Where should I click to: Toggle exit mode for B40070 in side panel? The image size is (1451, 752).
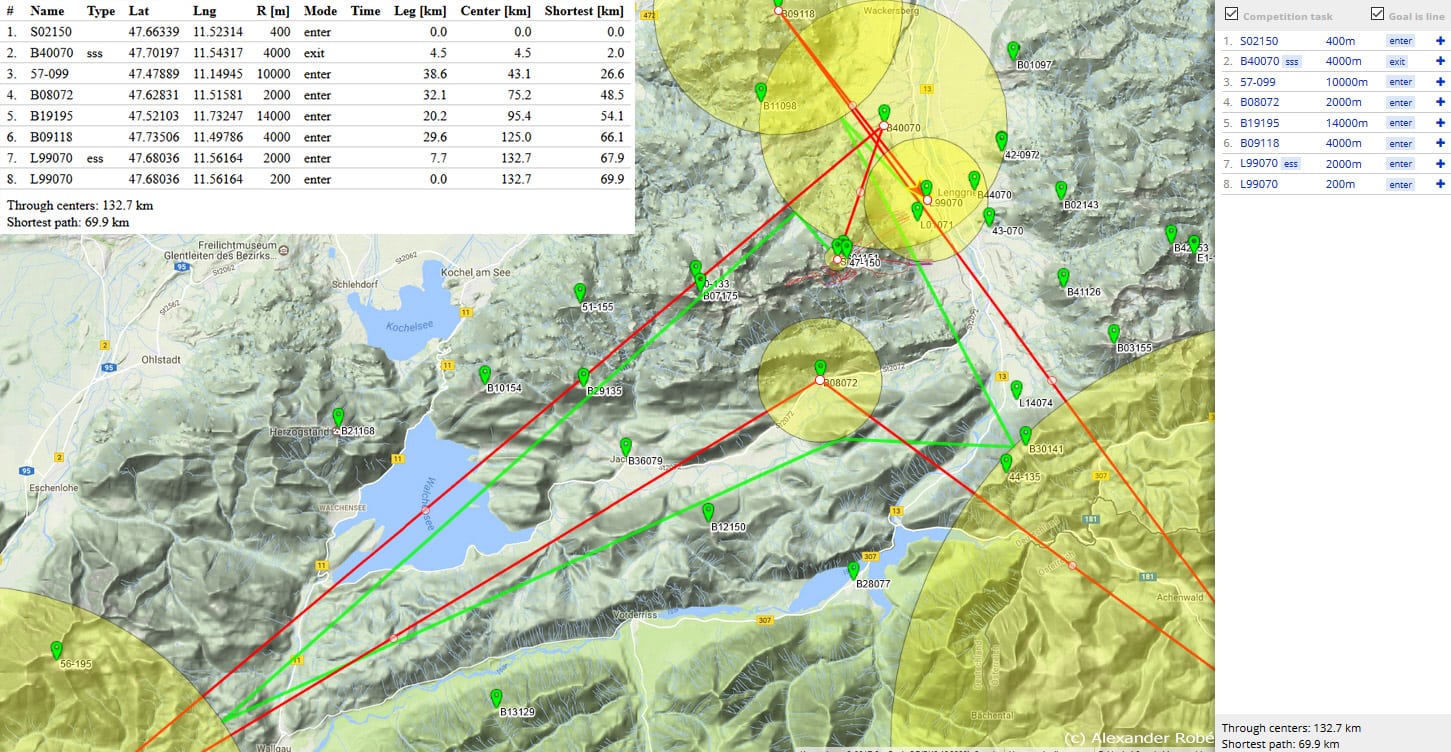click(1397, 62)
